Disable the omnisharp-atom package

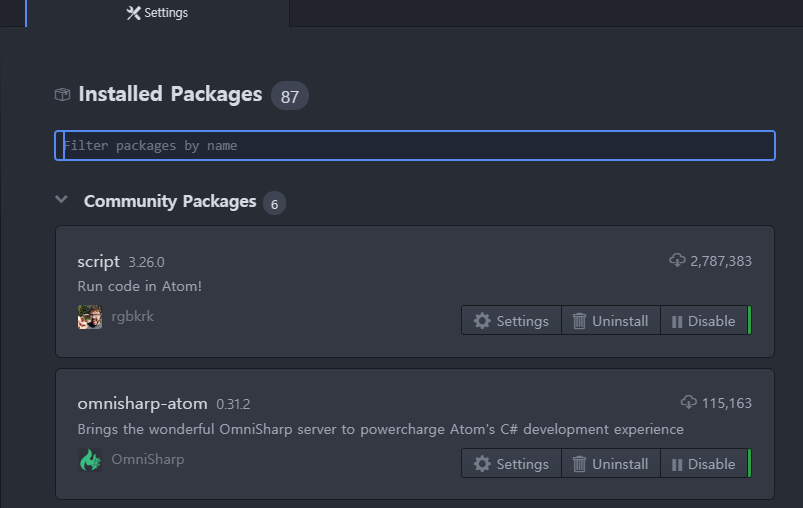703,464
